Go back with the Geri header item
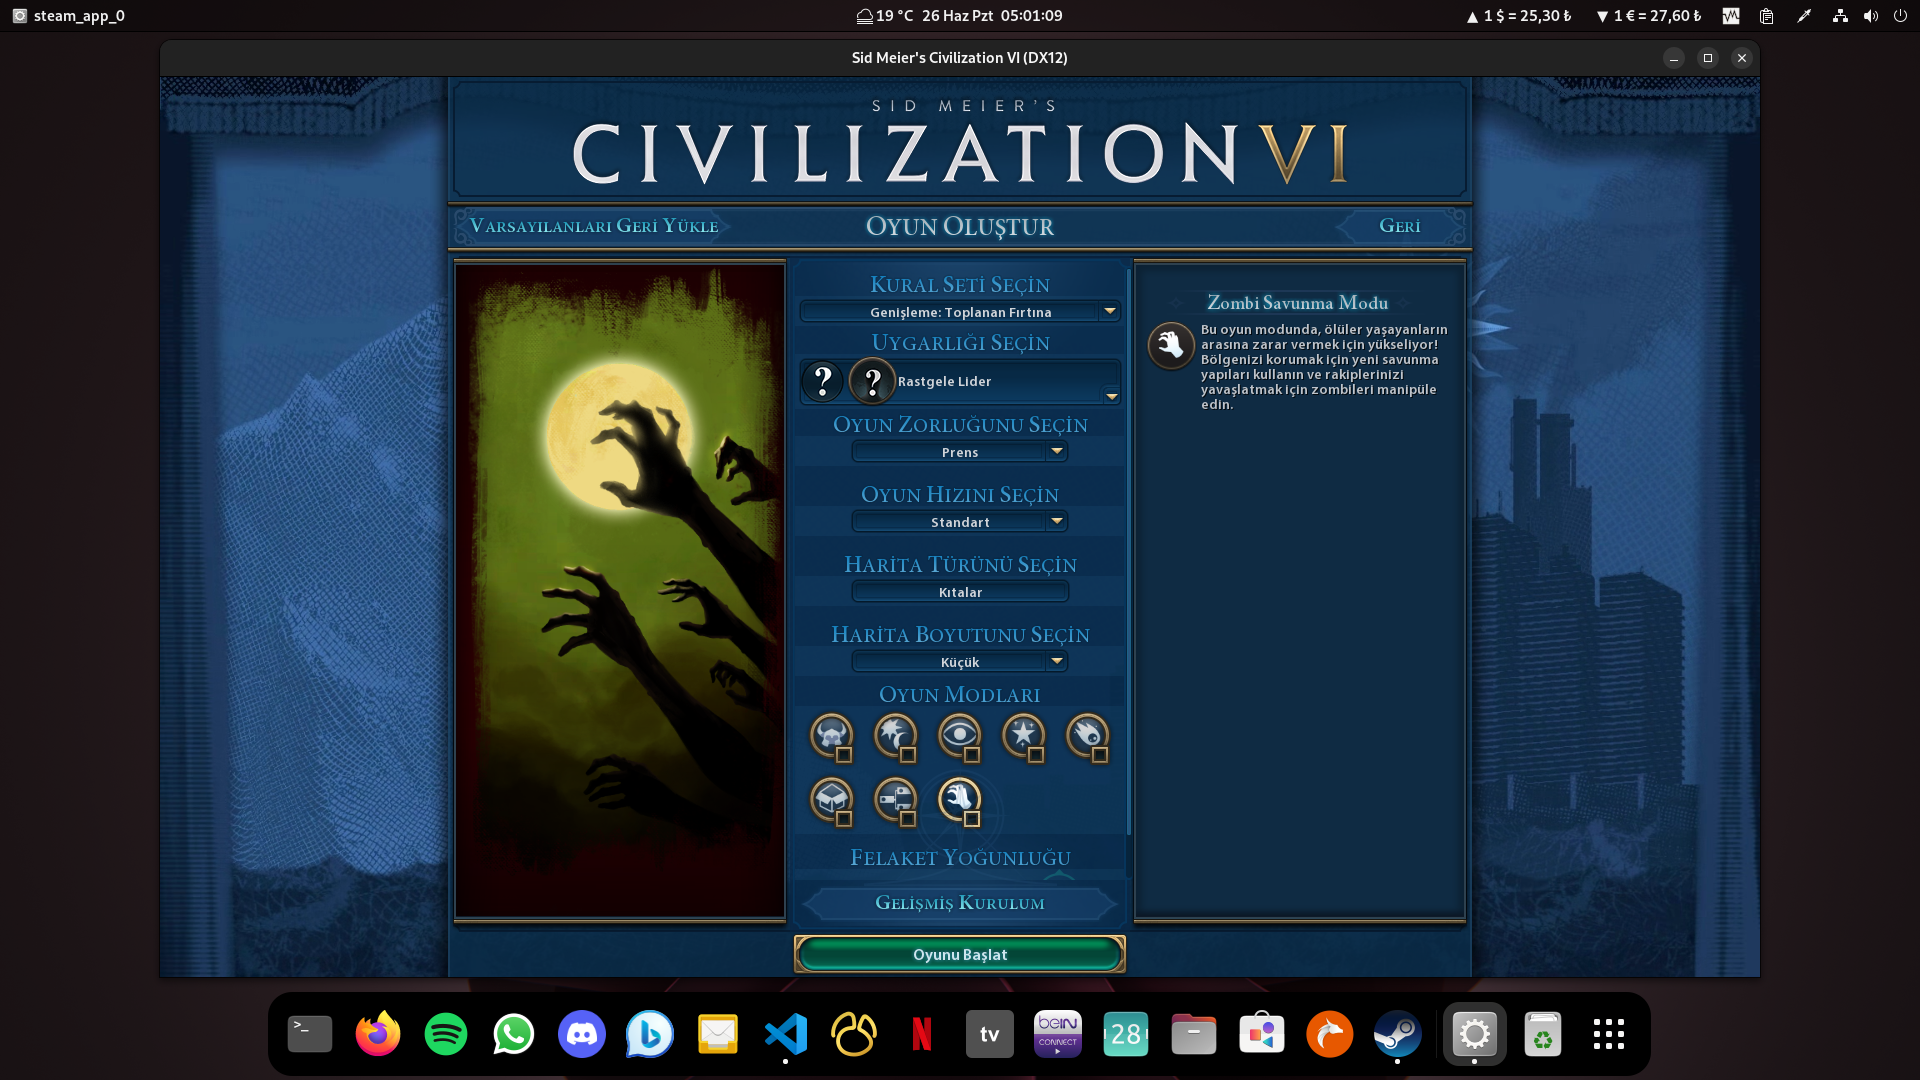Screen dimensions: 1920x1080 click(1399, 226)
